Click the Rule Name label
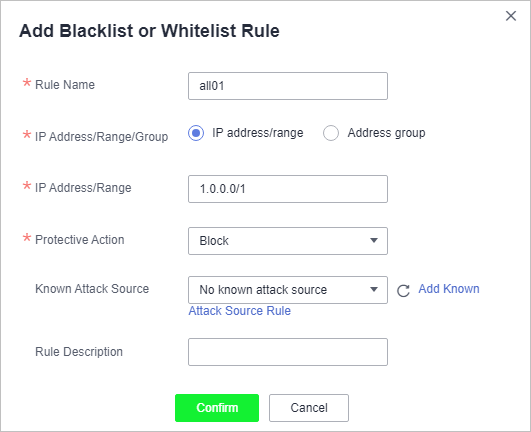Screen dimensions: 531x432 [x=65, y=85]
